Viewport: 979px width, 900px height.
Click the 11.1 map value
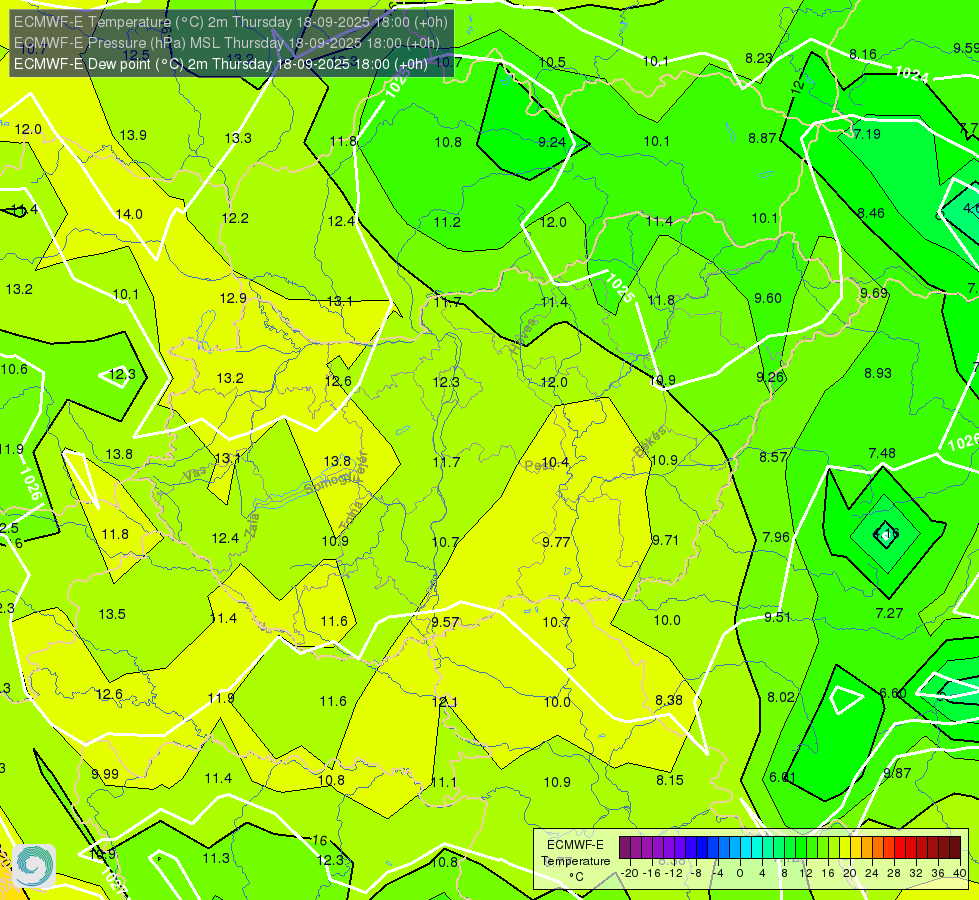[x=444, y=782]
